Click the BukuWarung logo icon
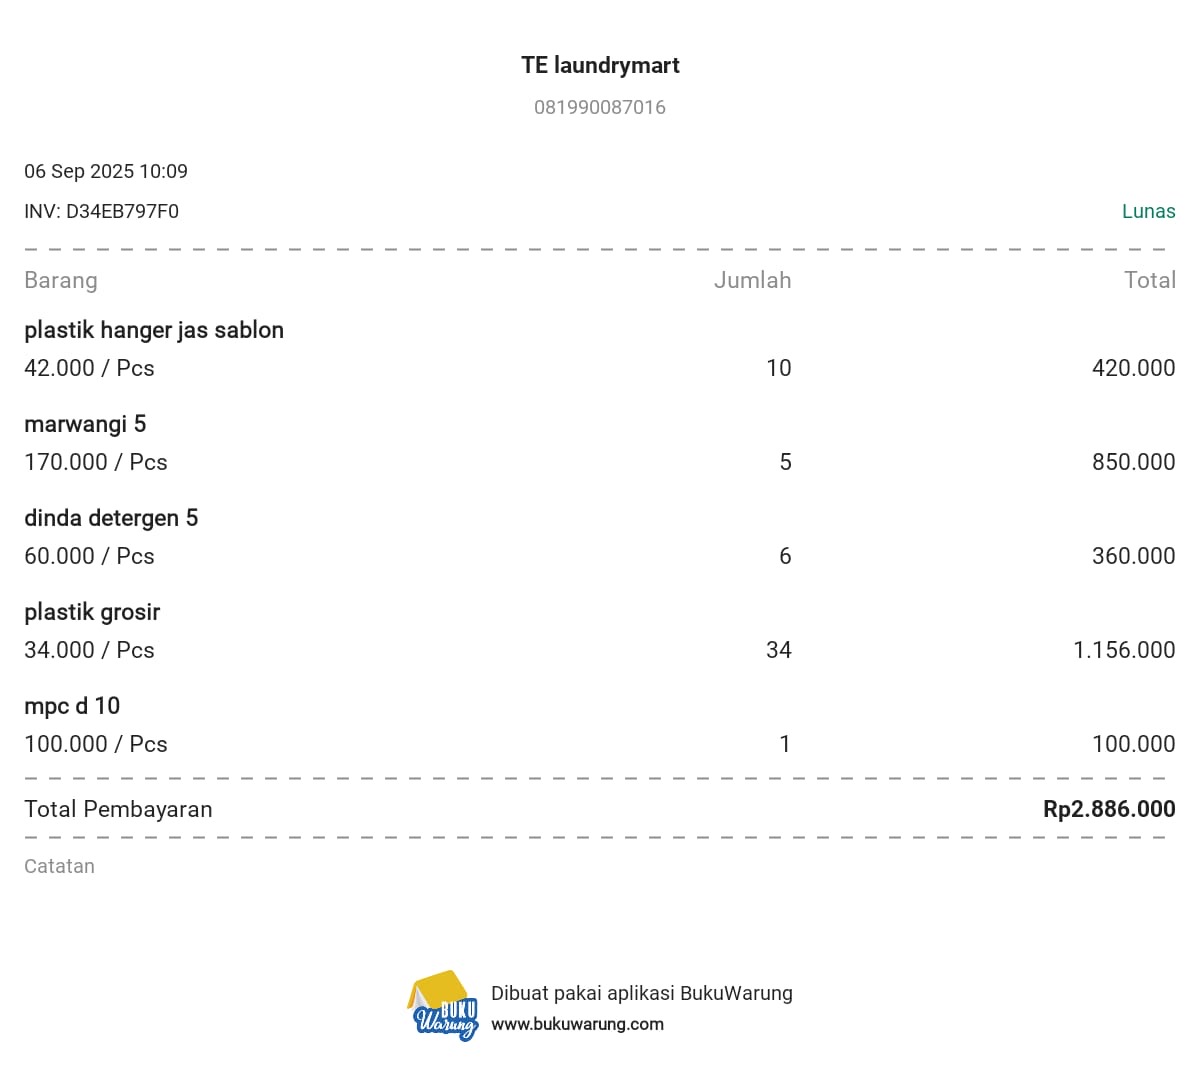The image size is (1200, 1066). [x=443, y=1006]
